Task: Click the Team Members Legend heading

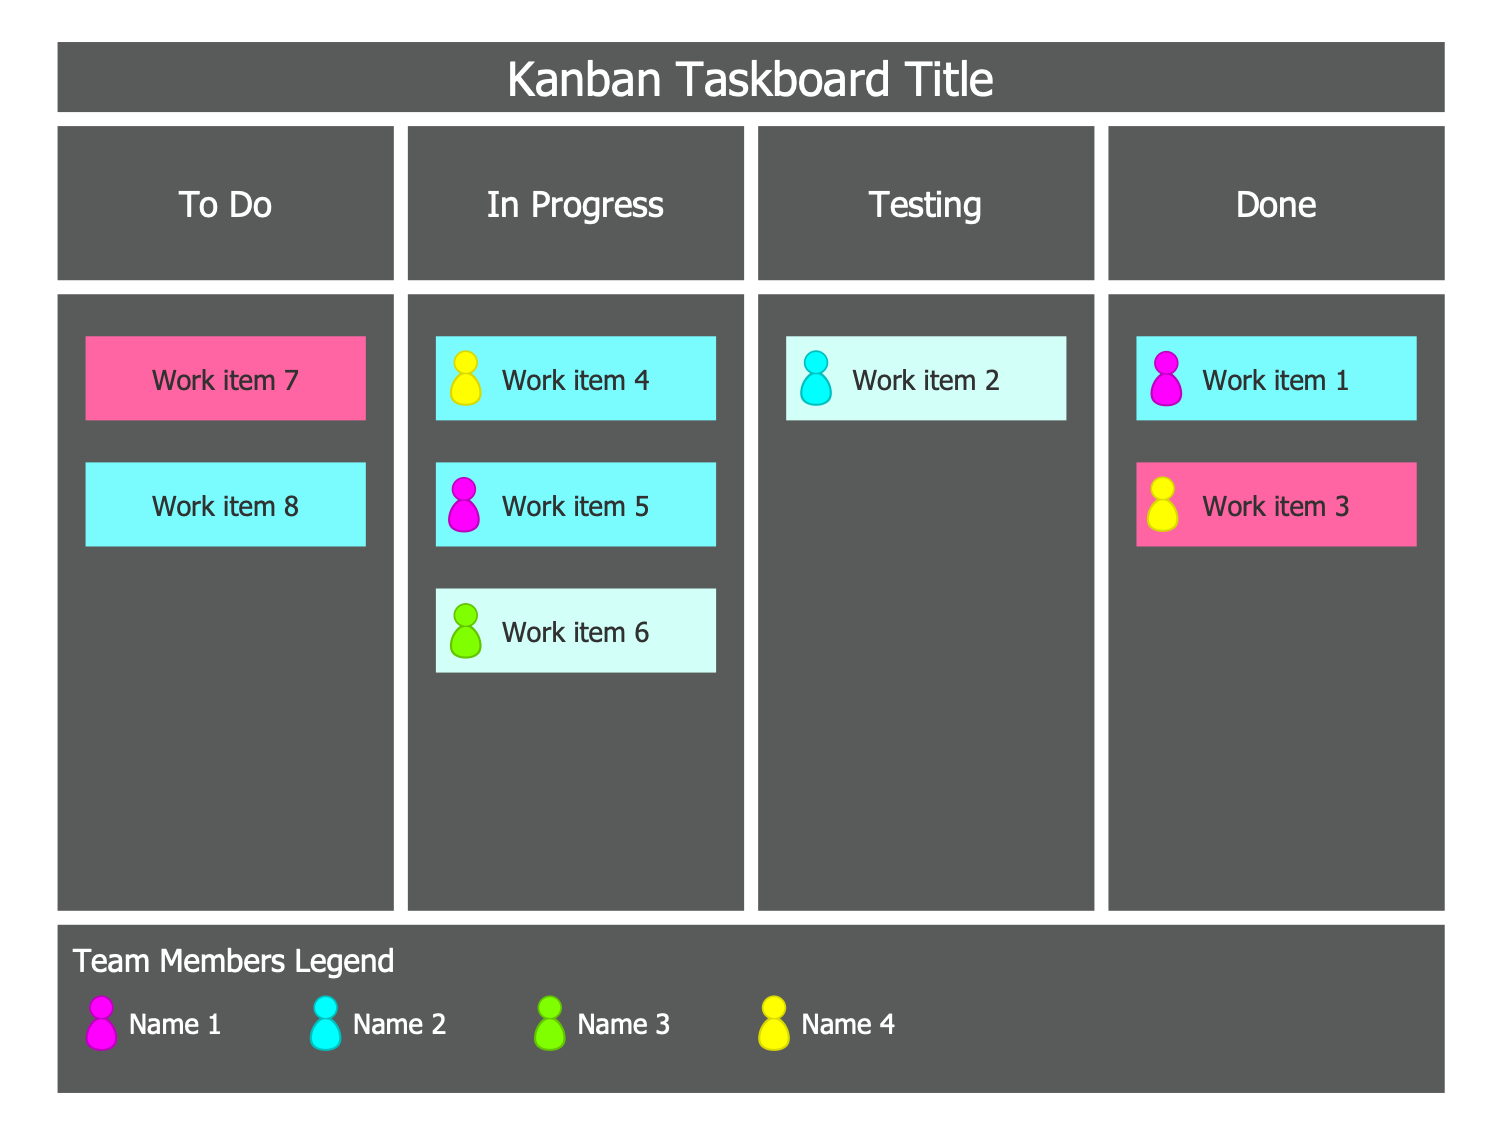Action: point(233,961)
